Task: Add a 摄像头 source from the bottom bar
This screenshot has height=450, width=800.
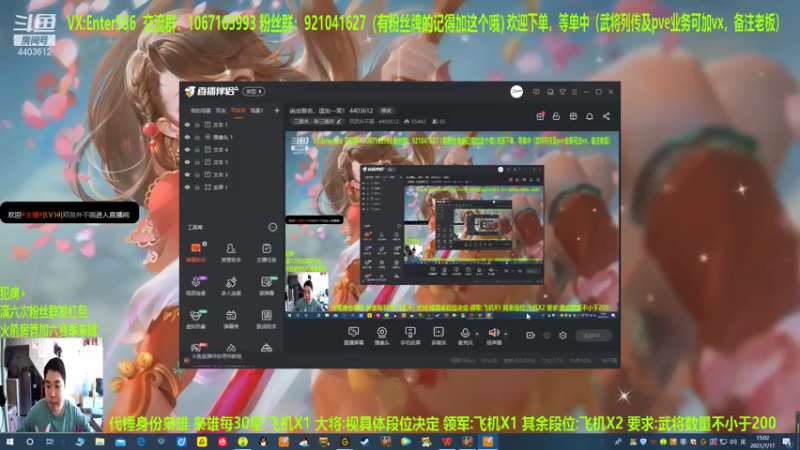Action: coord(382,336)
